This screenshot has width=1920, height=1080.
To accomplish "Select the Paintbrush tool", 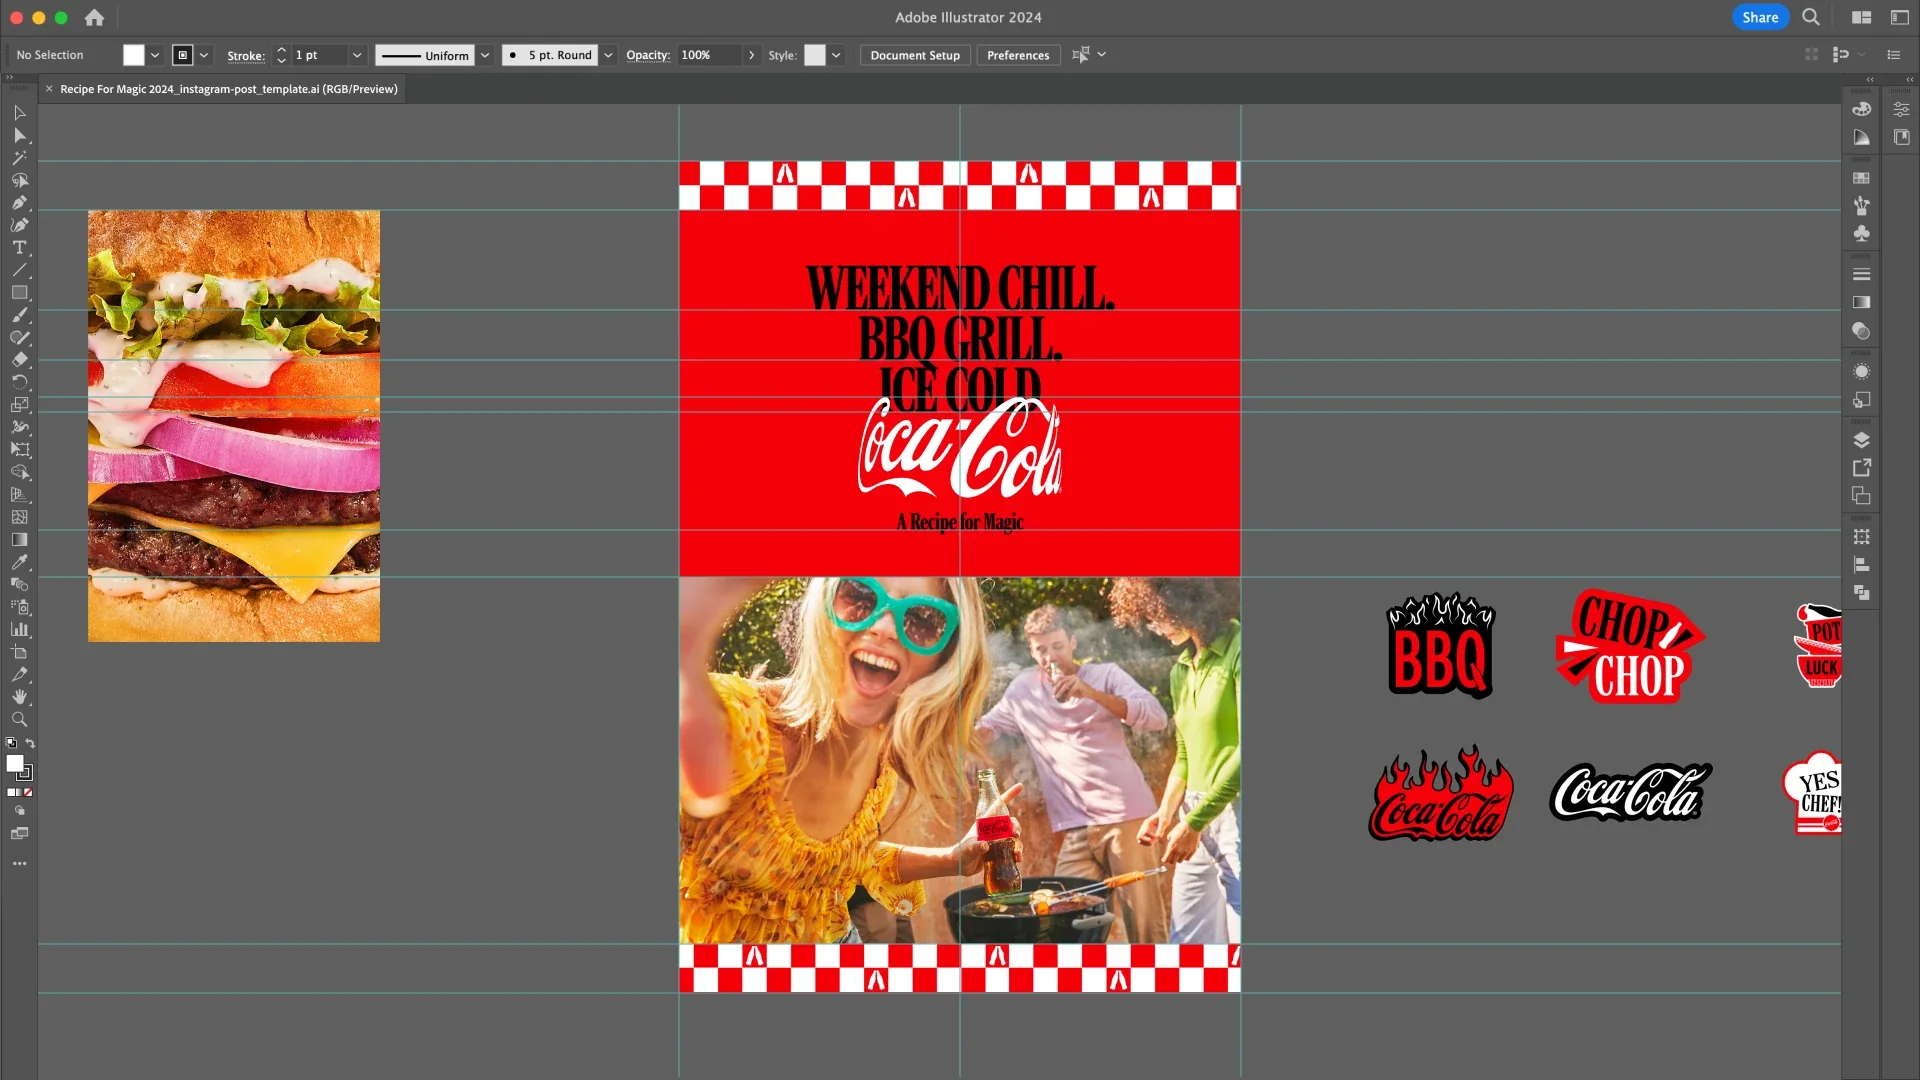I will point(19,316).
